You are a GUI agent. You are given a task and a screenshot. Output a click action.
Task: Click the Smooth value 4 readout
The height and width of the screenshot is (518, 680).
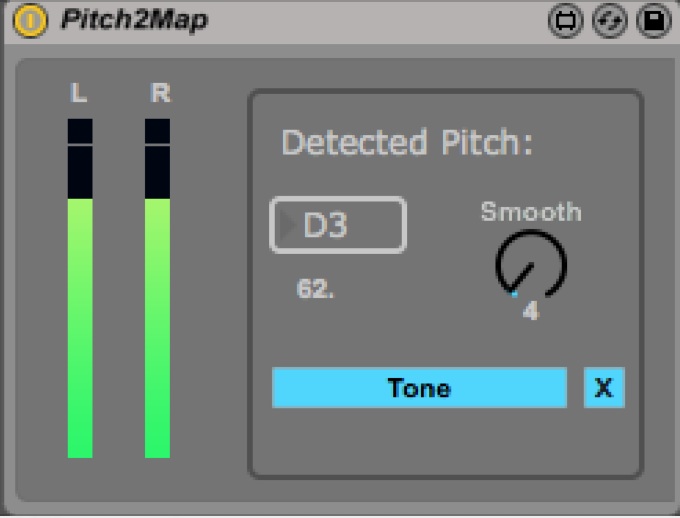(530, 311)
